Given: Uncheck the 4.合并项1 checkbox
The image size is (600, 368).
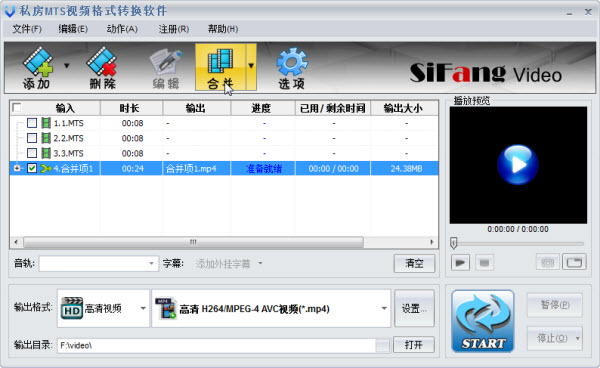Looking at the screenshot, I should tap(32, 168).
